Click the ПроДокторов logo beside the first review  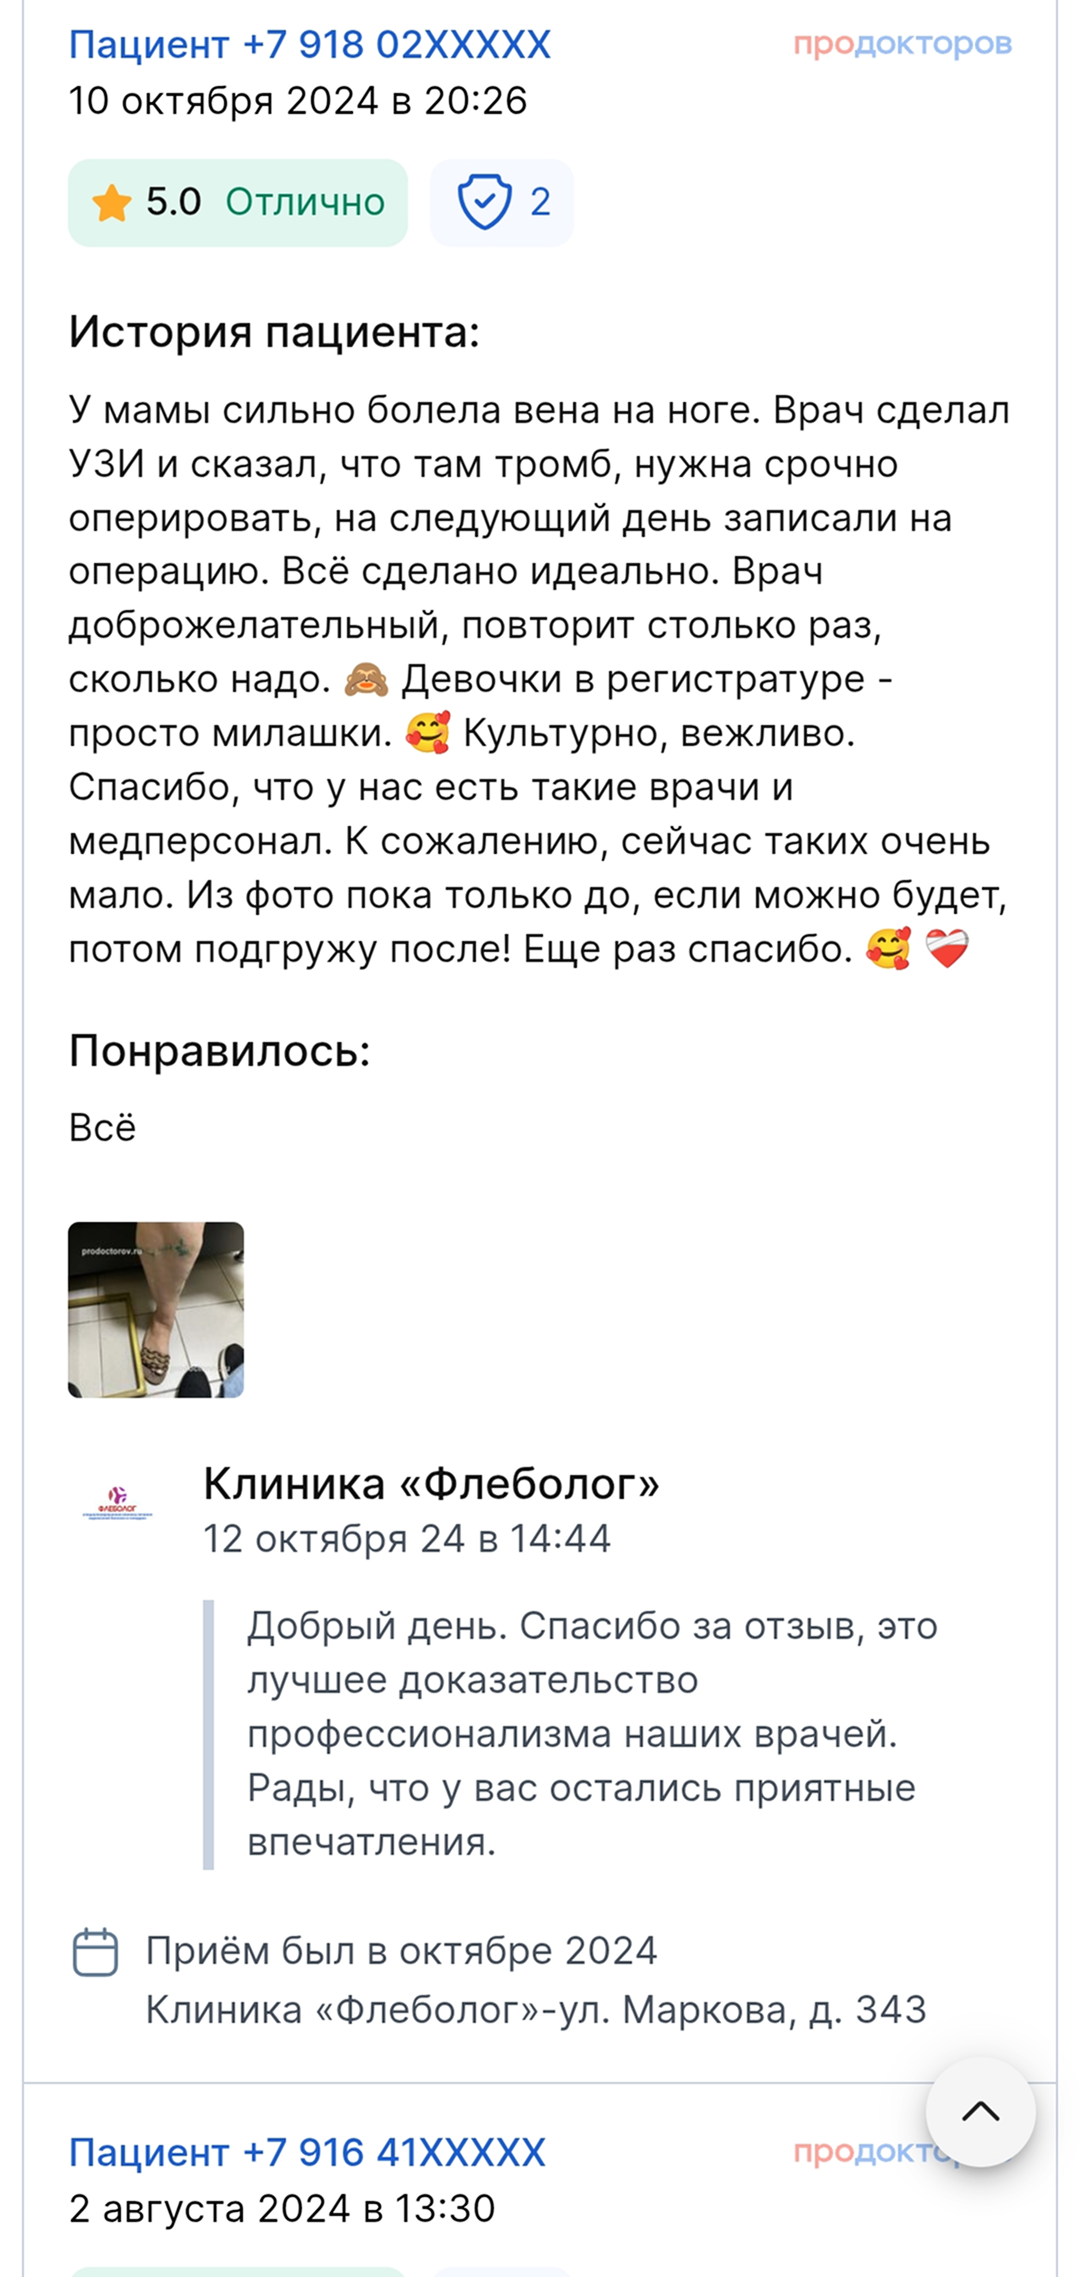pos(902,45)
